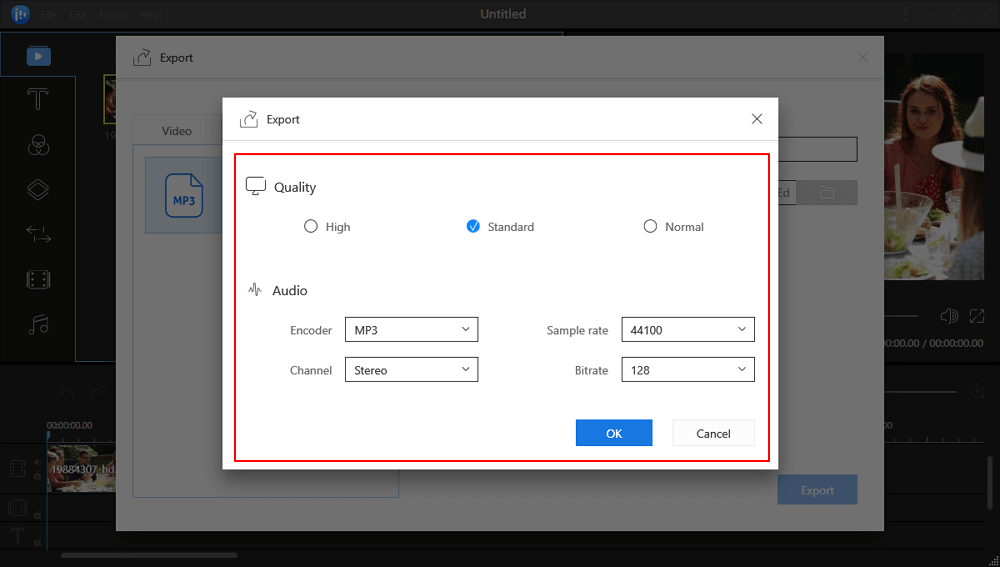1000x567 pixels.
Task: Switch to the Video tab
Action: tap(177, 131)
